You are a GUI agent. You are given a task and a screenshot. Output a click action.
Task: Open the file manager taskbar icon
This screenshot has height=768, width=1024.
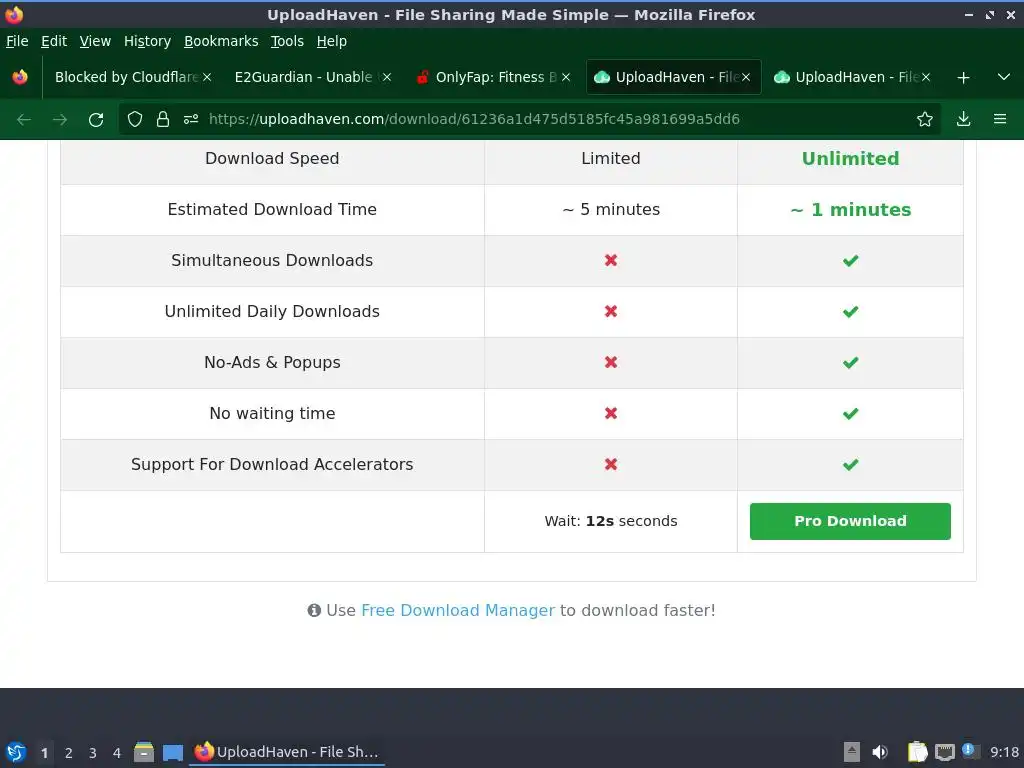click(144, 752)
